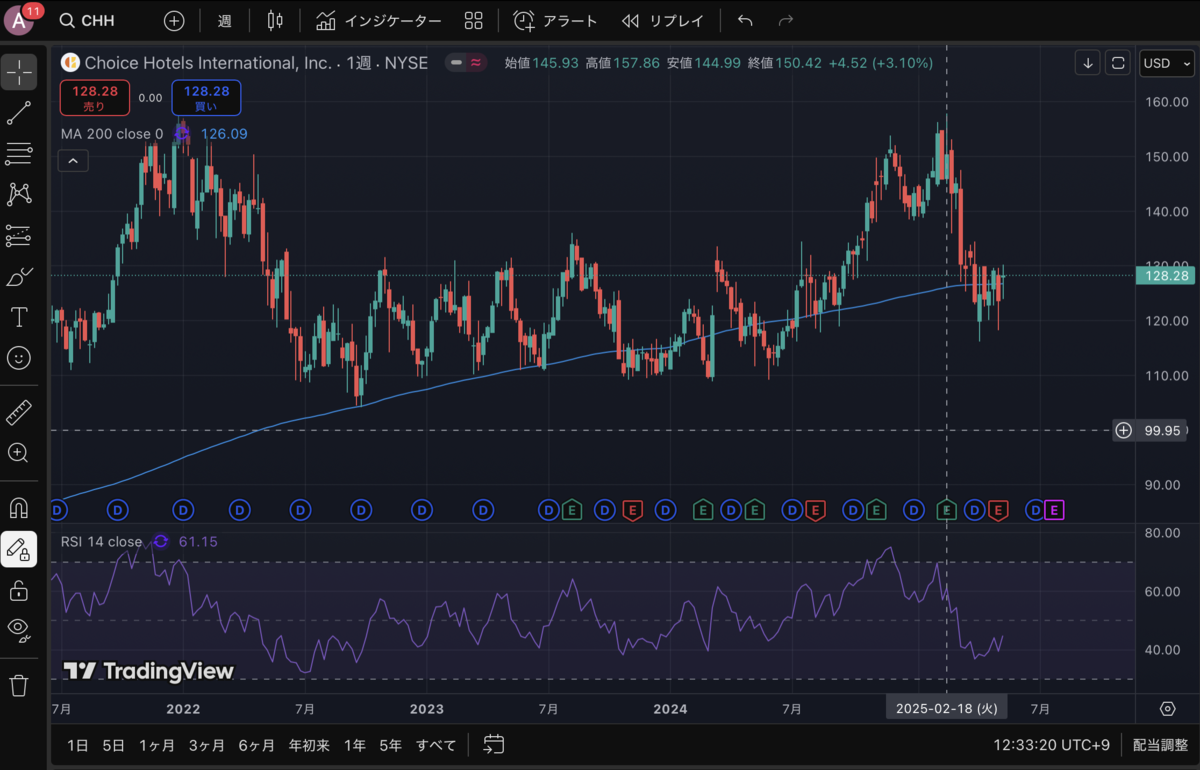The height and width of the screenshot is (770, 1200).
Task: Open the forecasting and position tool
Action: (19, 235)
